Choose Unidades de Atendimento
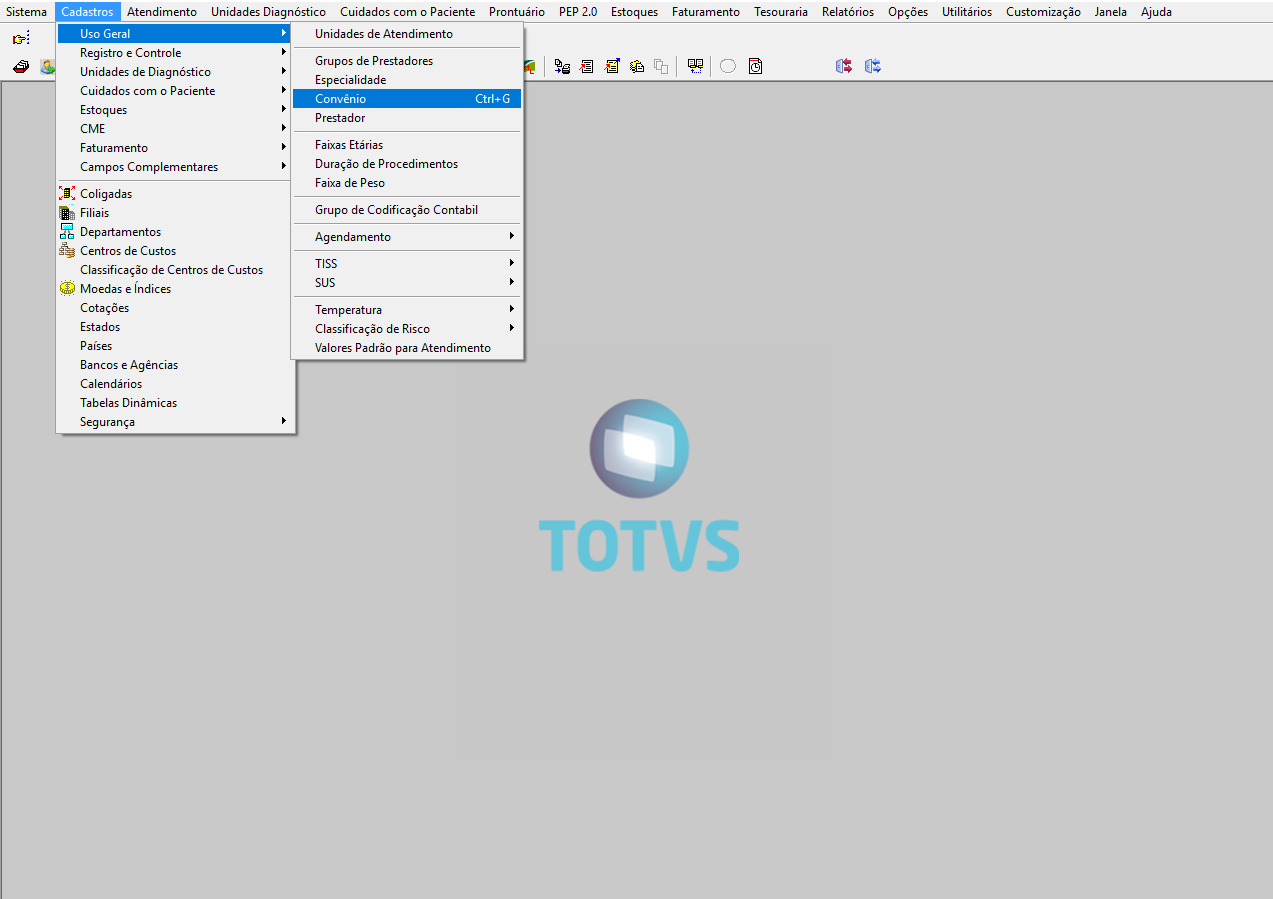 (407, 34)
